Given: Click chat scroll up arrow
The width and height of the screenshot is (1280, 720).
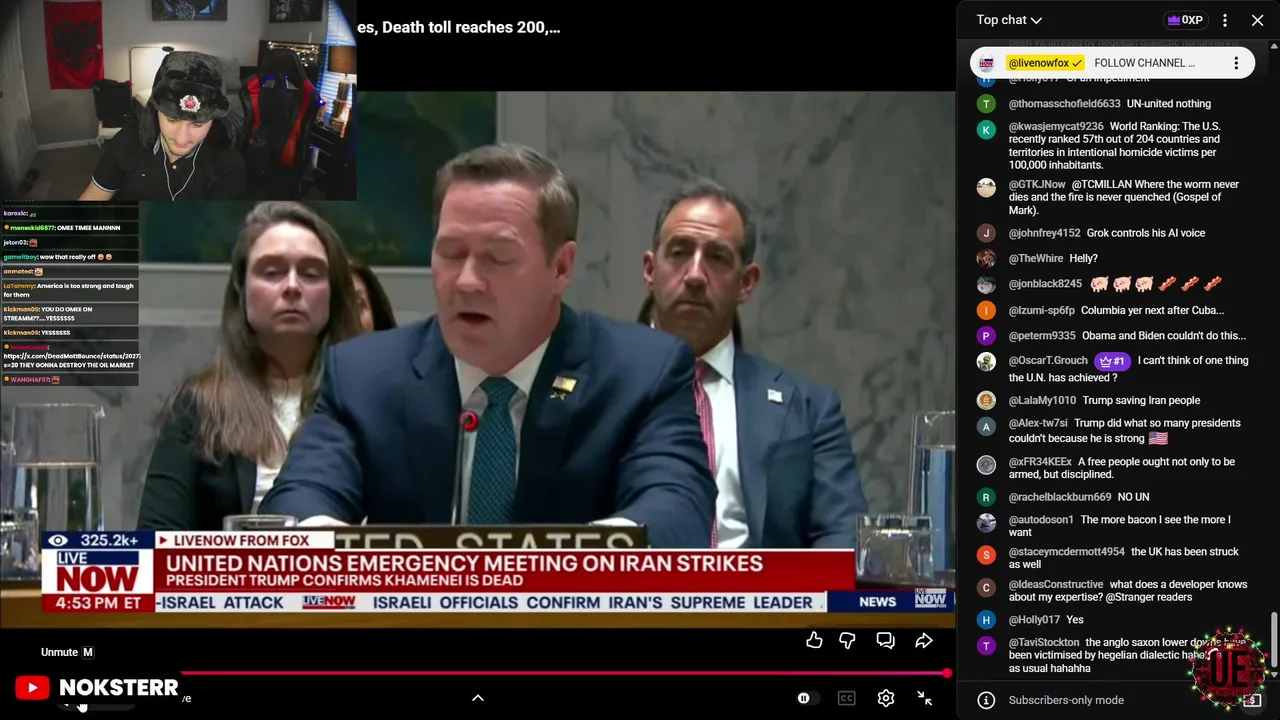Looking at the screenshot, I should [1274, 45].
